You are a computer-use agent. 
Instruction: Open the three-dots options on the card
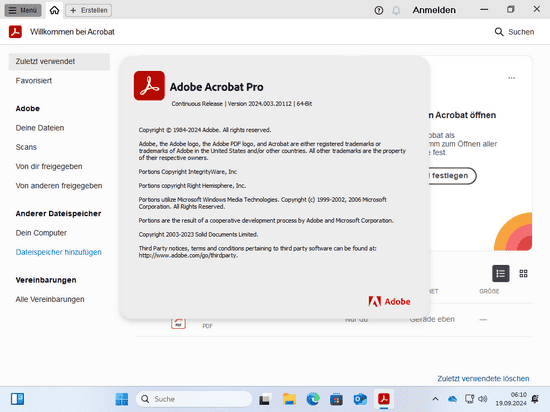pyautogui.click(x=512, y=78)
